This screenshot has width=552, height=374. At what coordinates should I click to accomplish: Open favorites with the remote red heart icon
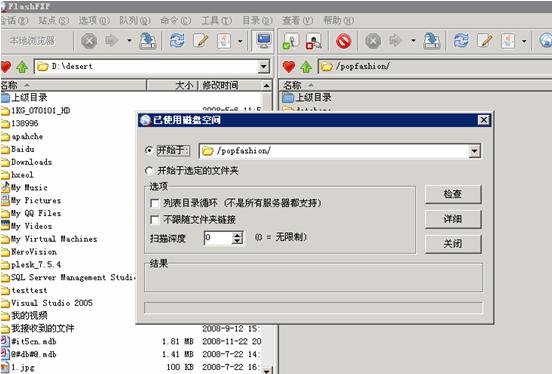[x=289, y=66]
